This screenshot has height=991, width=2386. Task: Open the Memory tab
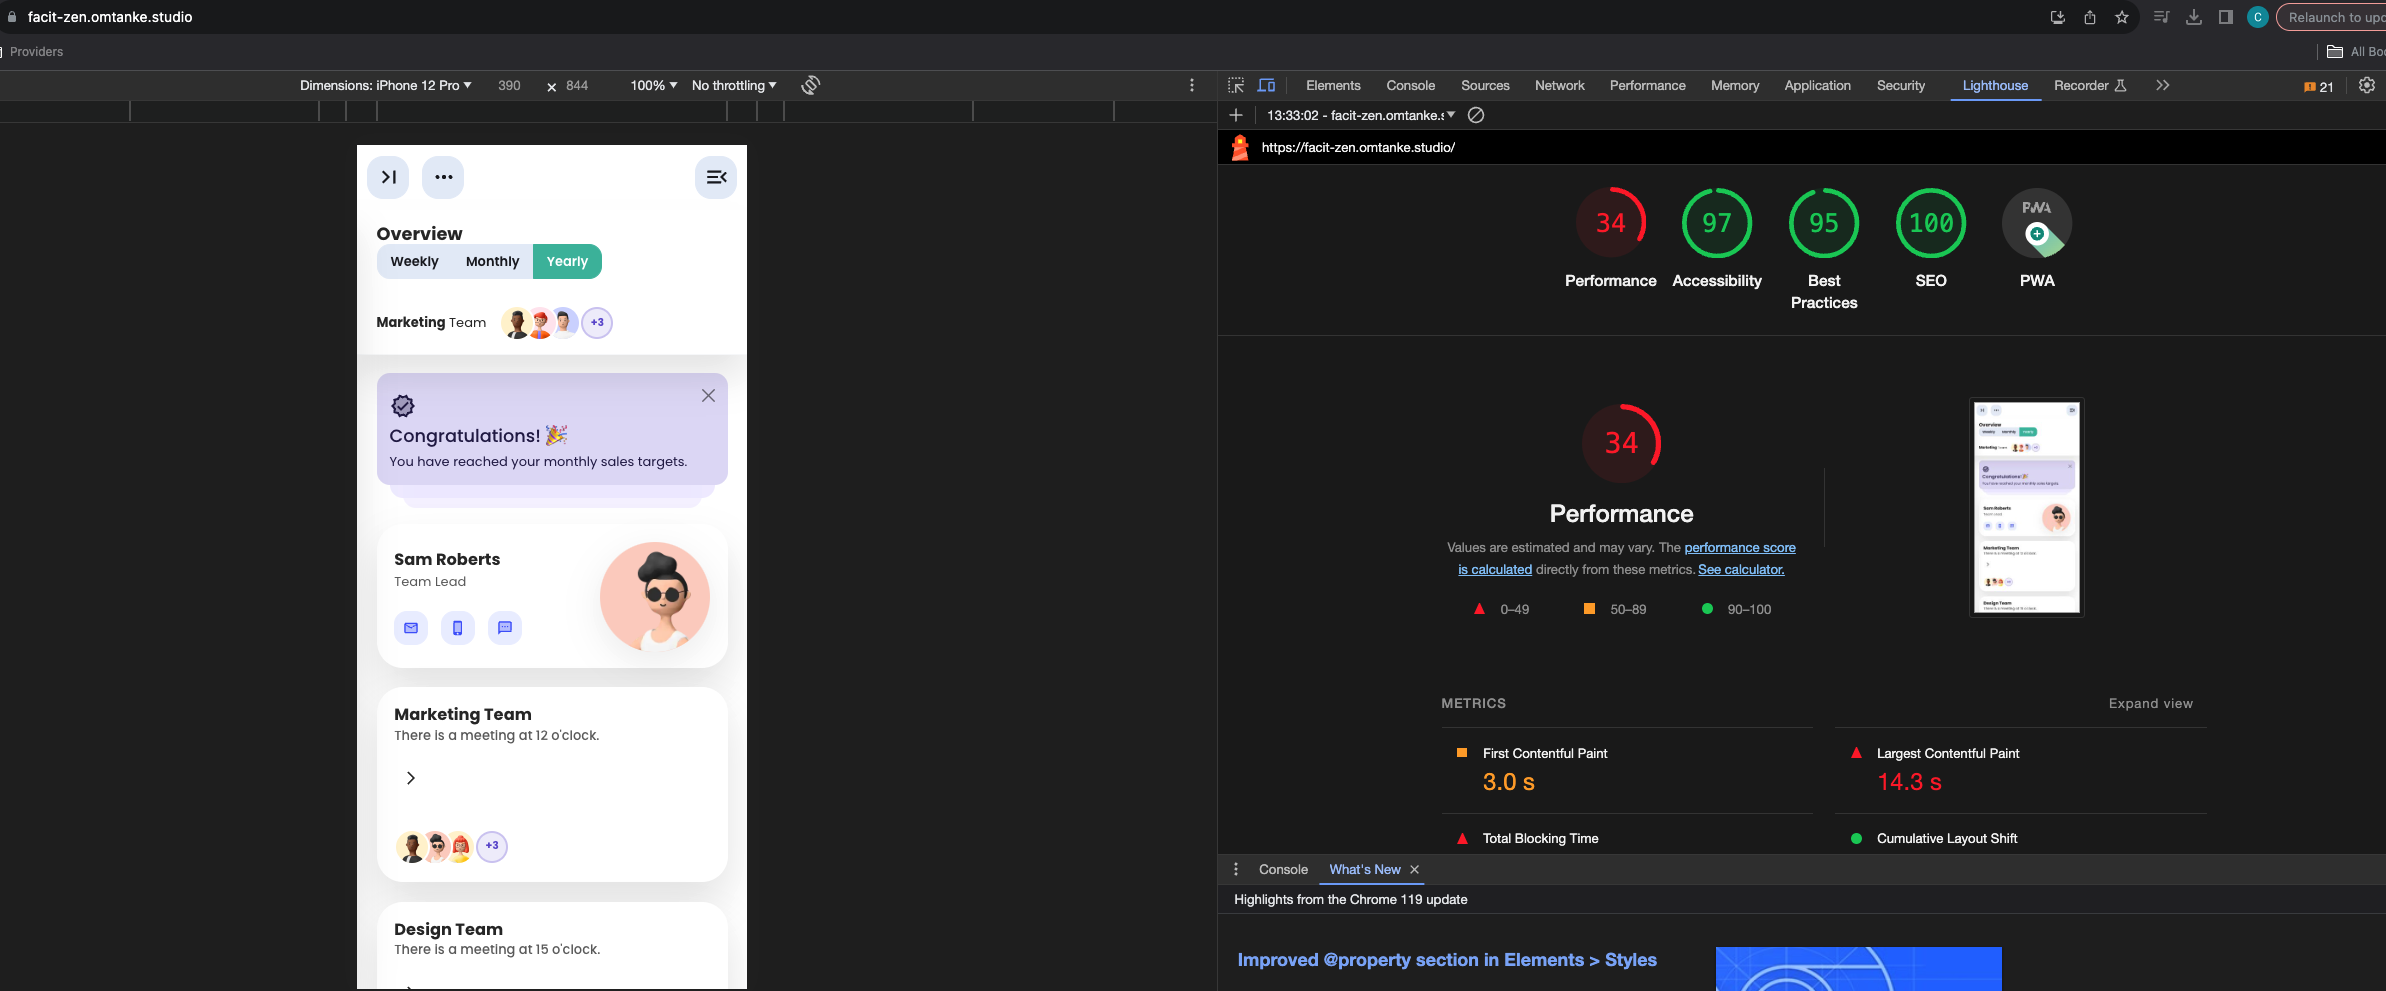coord(1735,86)
